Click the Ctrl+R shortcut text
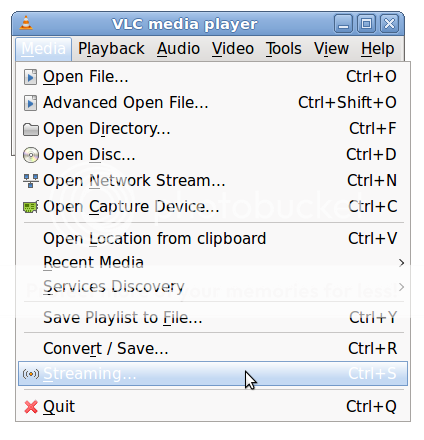This screenshot has width=424, height=440. (x=373, y=349)
